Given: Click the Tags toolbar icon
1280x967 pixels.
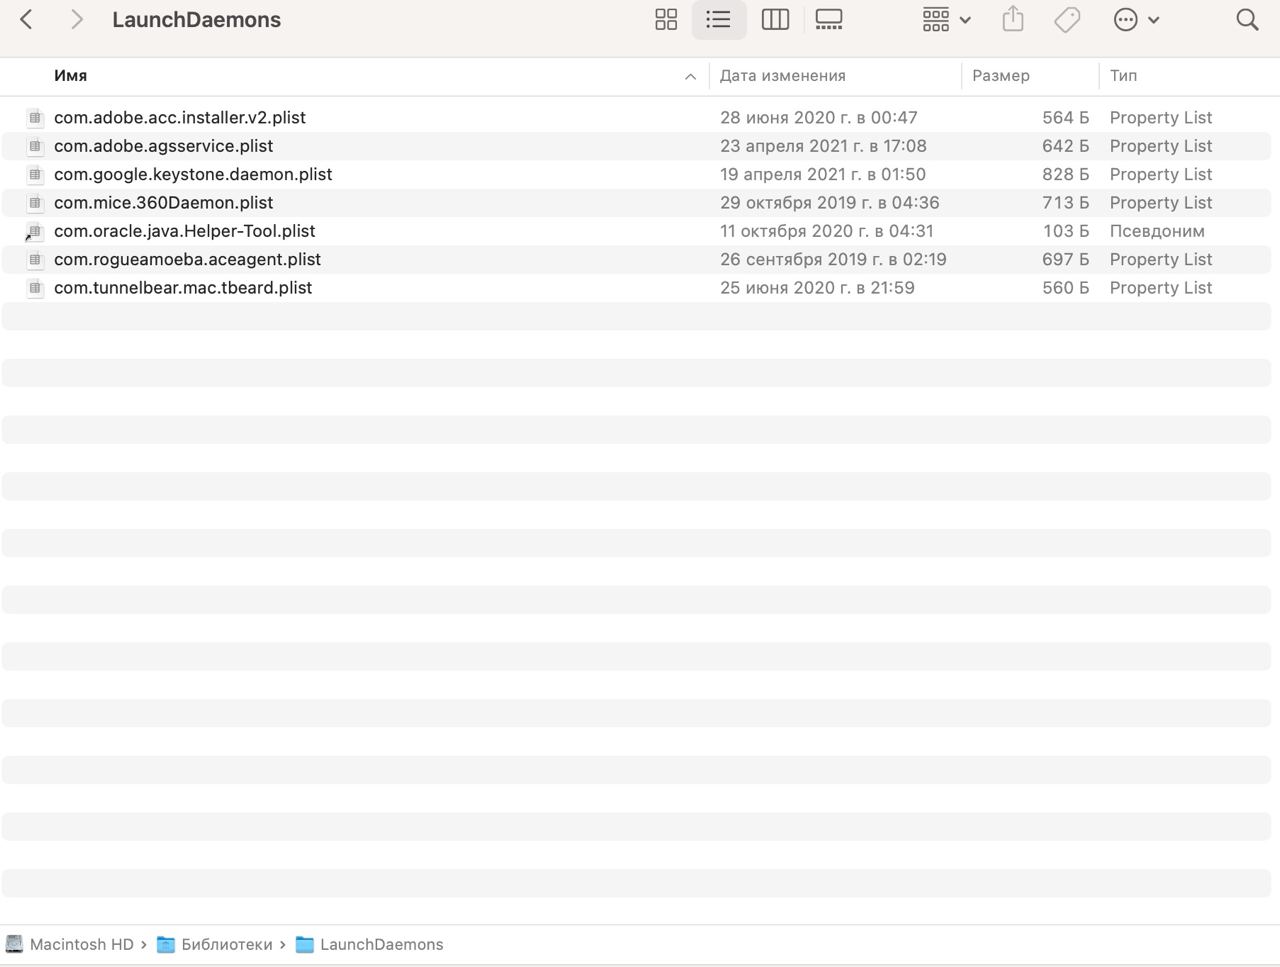Looking at the screenshot, I should coord(1067,19).
